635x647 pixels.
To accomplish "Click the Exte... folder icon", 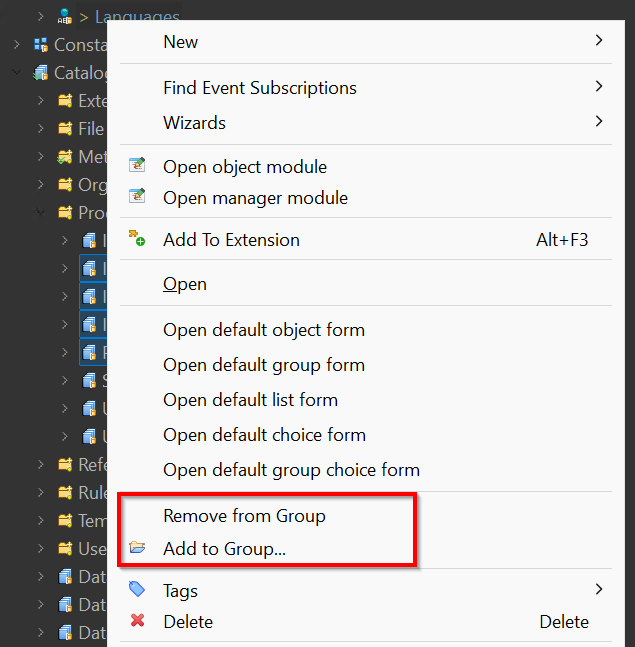I will tap(65, 100).
